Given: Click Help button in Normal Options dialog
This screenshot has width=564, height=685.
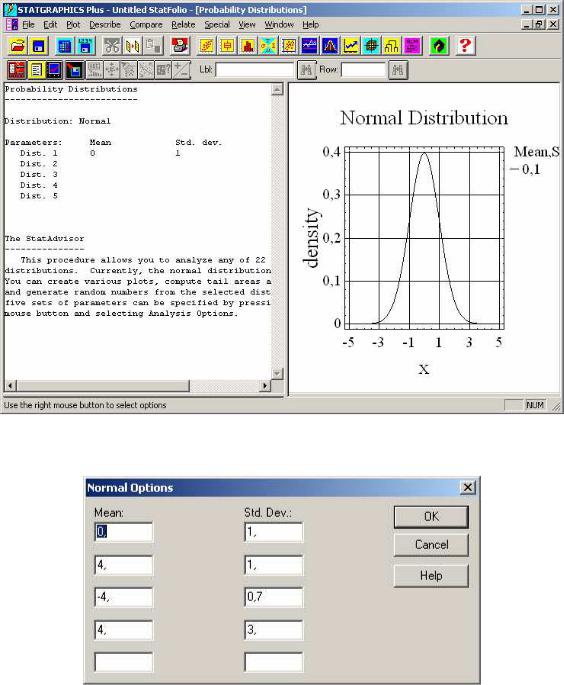Looking at the screenshot, I should (431, 576).
